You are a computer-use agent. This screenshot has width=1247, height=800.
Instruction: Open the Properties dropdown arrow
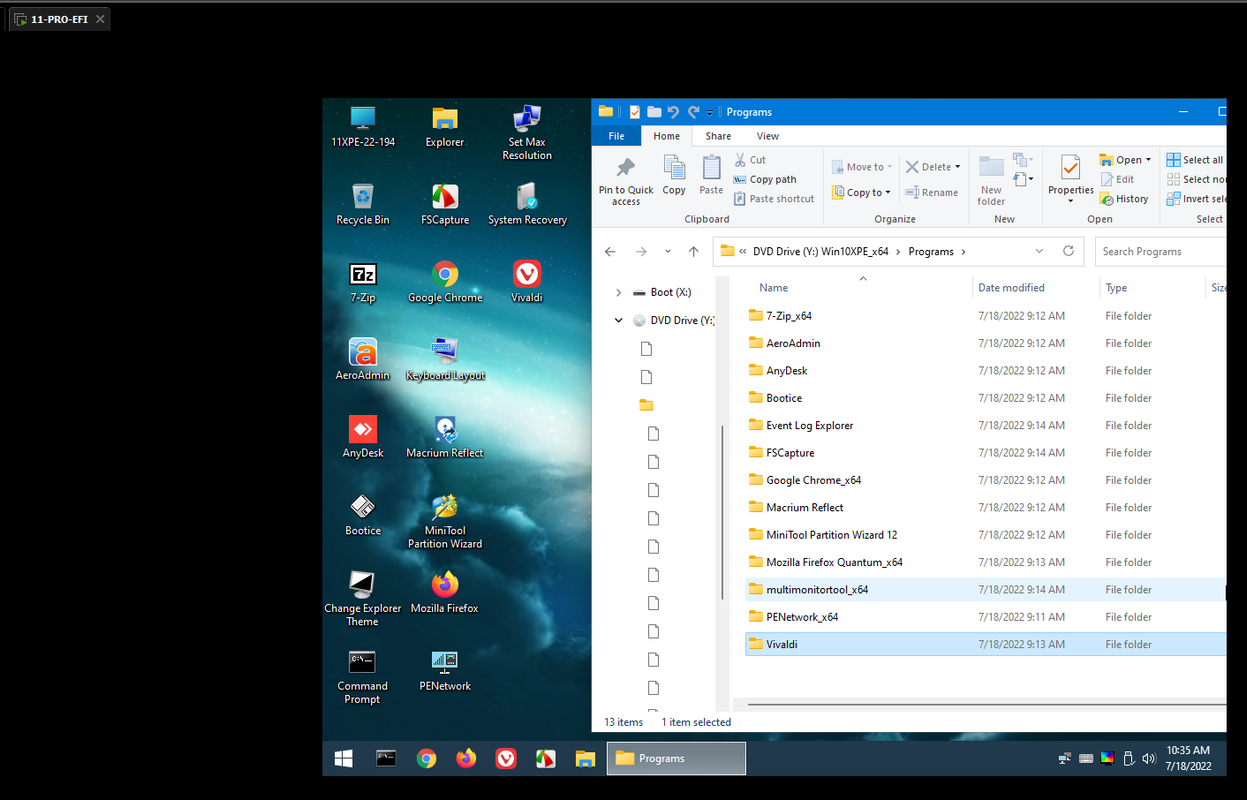(x=1071, y=201)
